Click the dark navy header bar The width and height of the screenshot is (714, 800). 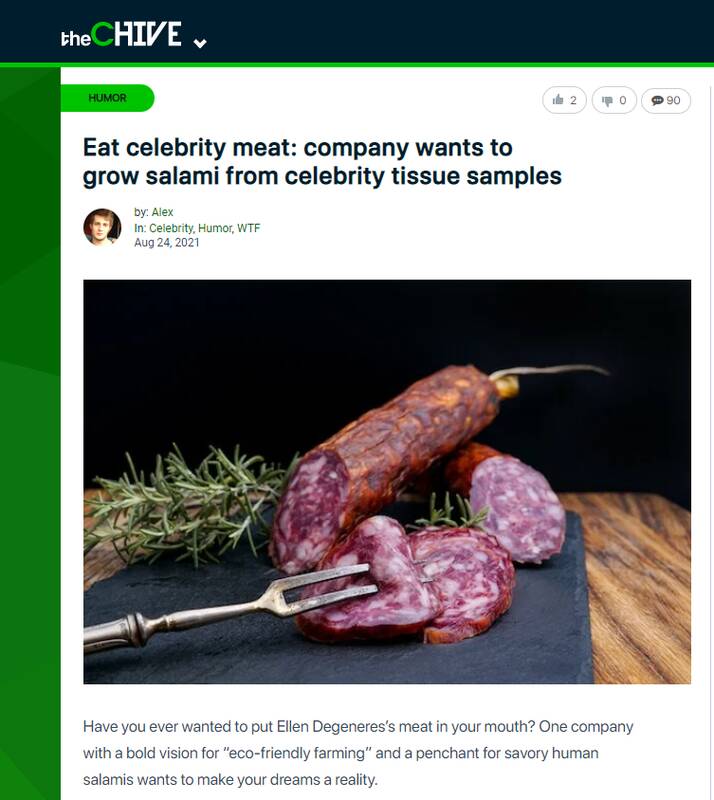coord(450,30)
